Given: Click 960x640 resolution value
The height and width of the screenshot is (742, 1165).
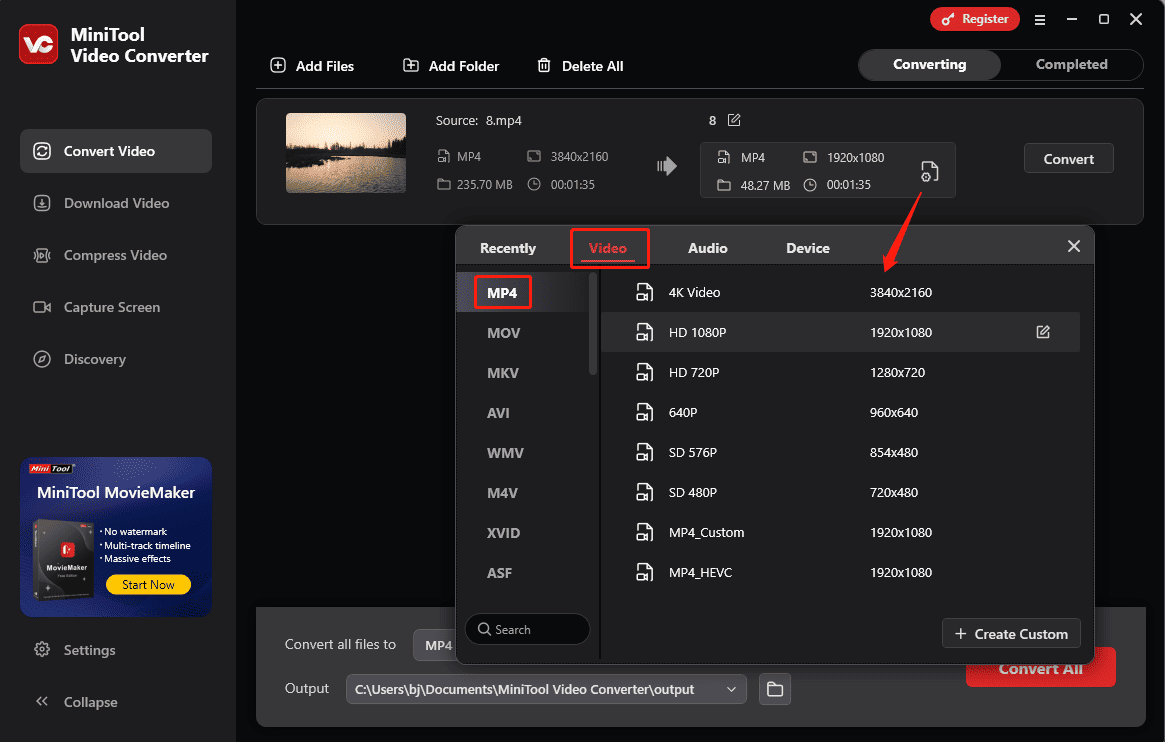Looking at the screenshot, I should coord(894,413).
